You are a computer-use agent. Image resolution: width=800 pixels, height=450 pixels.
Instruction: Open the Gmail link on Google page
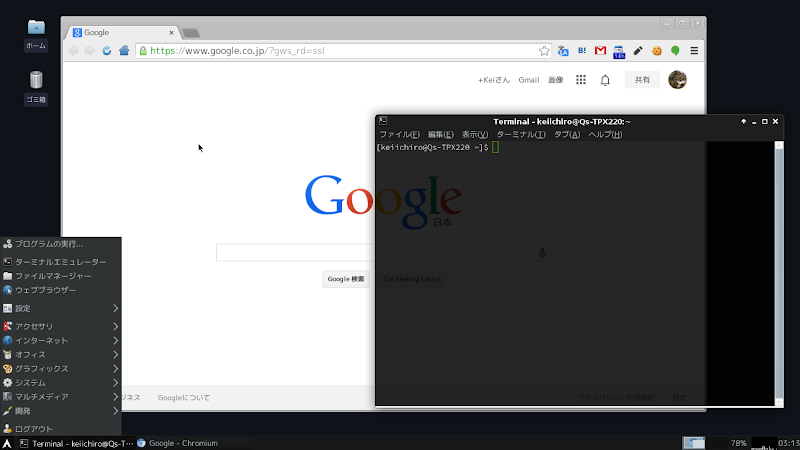[x=529, y=80]
